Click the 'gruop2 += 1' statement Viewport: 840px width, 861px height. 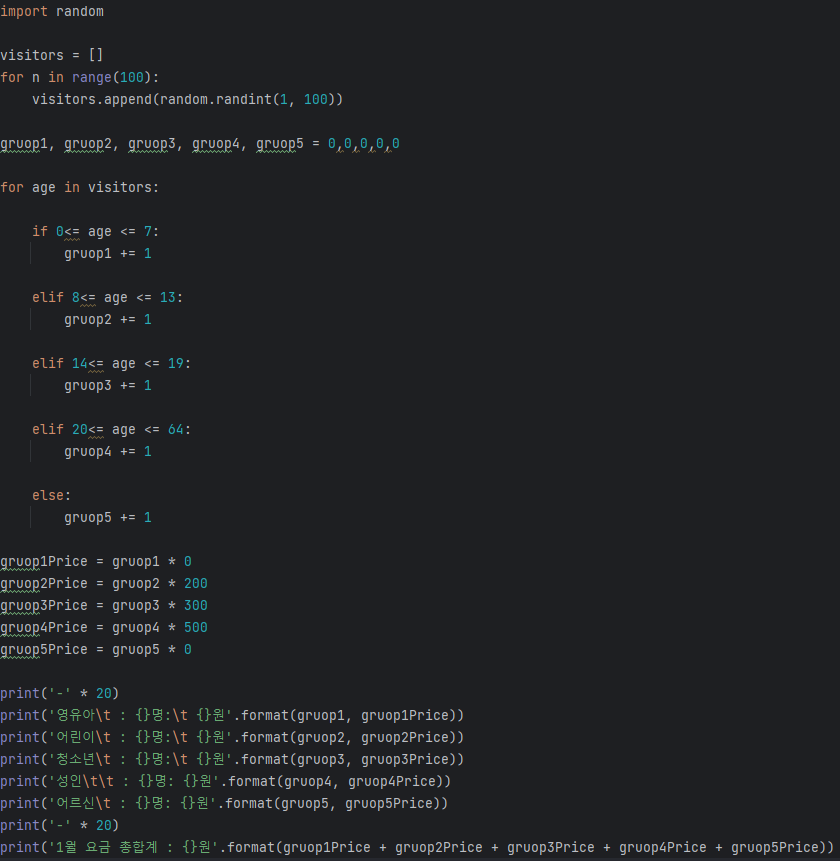click(108, 320)
